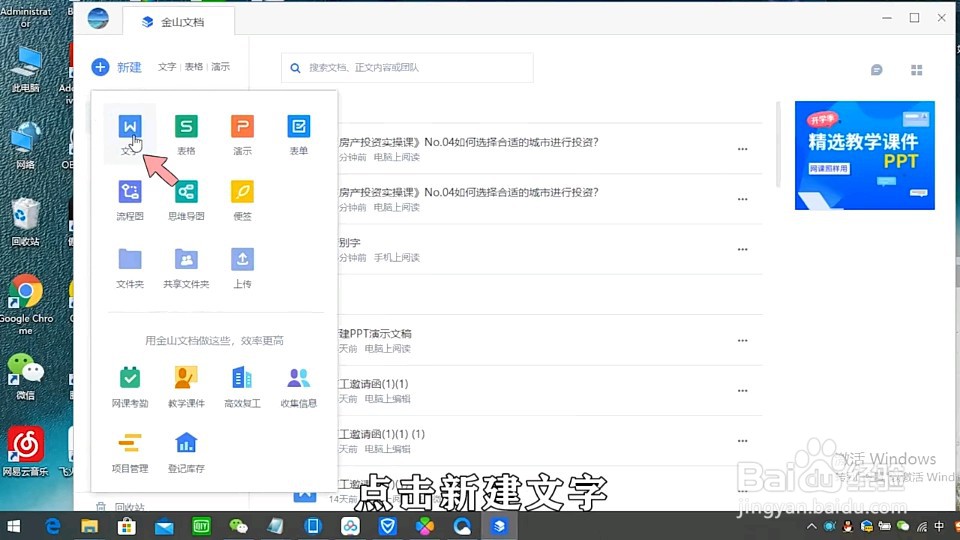Open the 别字 document
Screen dimensions: 960x540
coord(350,242)
